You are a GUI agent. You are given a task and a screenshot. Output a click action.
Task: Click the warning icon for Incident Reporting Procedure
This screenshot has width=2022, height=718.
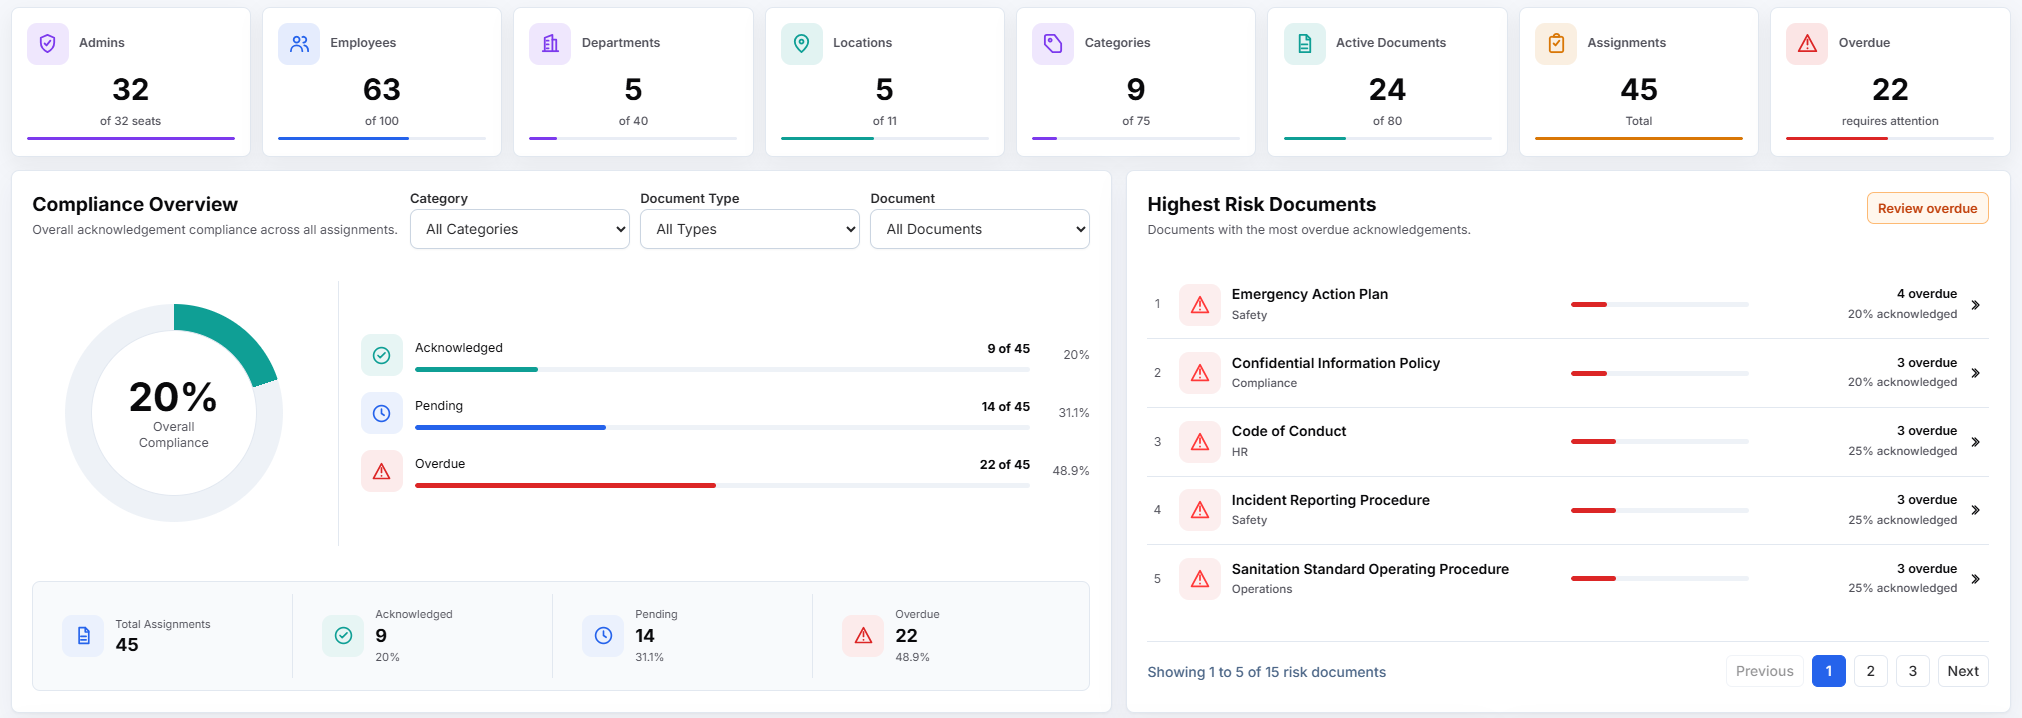1200,510
